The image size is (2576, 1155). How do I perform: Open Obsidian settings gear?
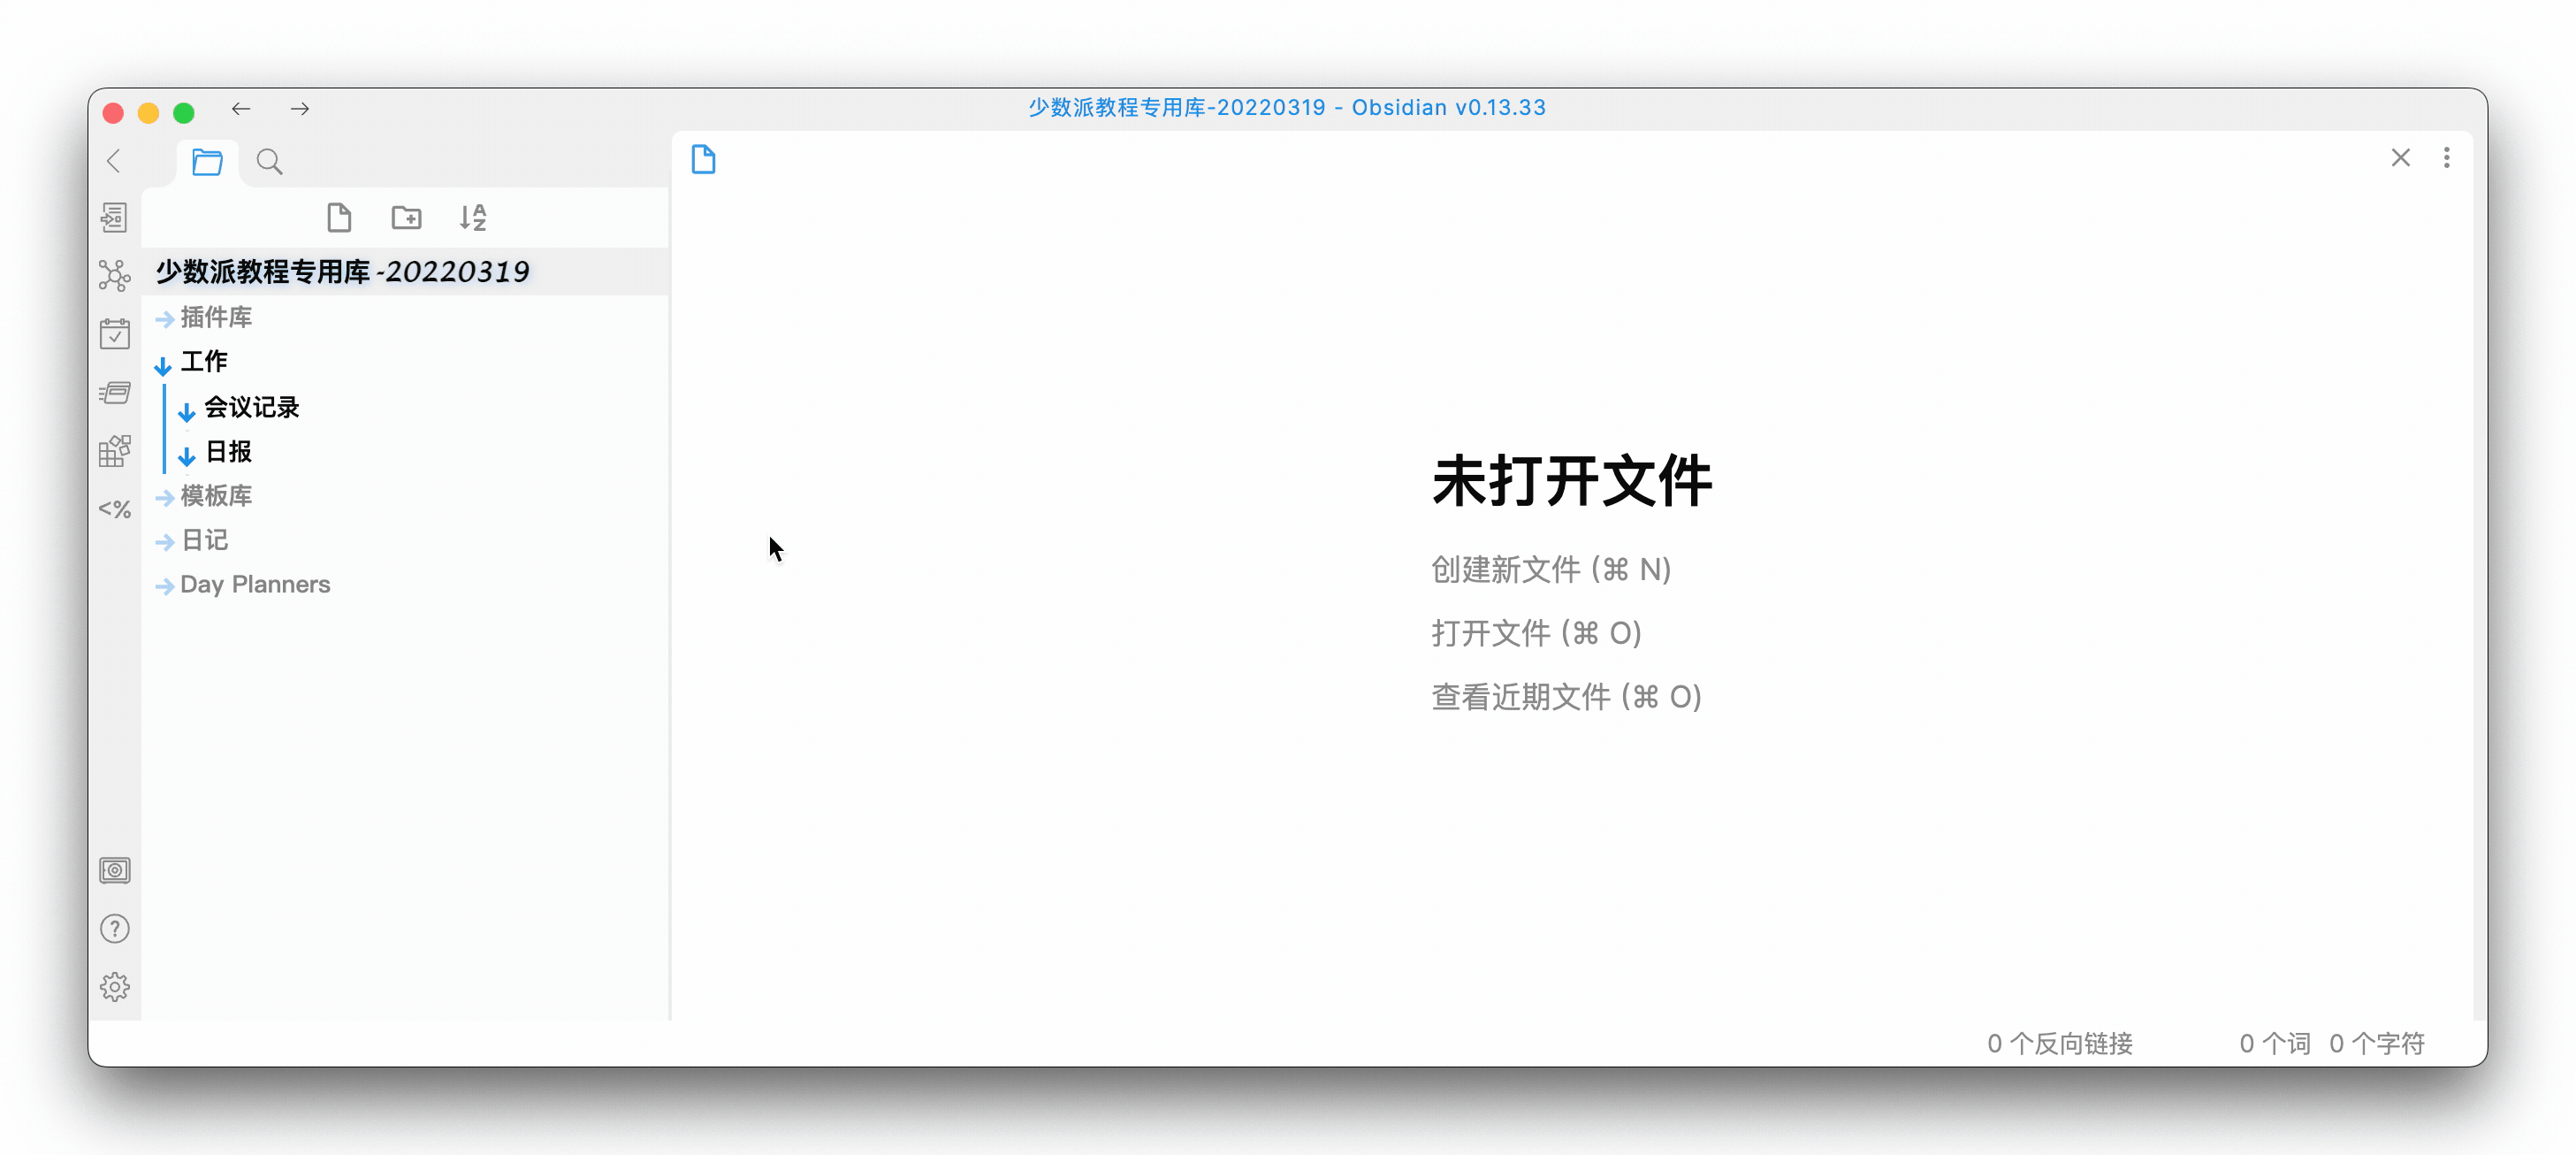click(x=114, y=987)
